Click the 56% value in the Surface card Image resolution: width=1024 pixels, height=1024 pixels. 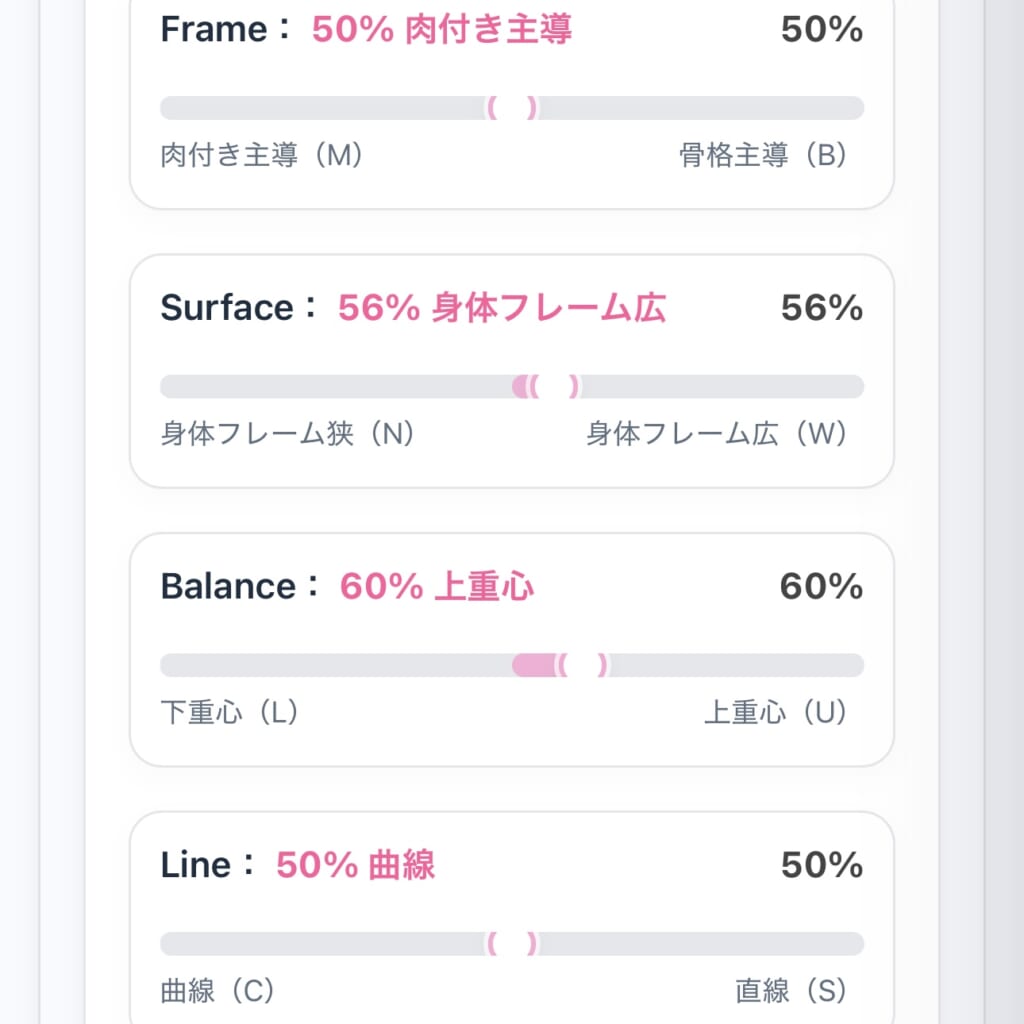[x=821, y=308]
